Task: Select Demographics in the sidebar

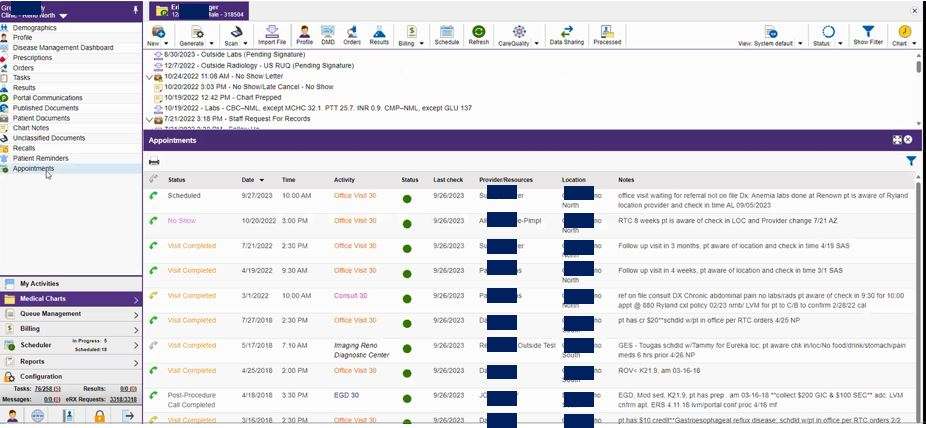Action: [x=35, y=28]
